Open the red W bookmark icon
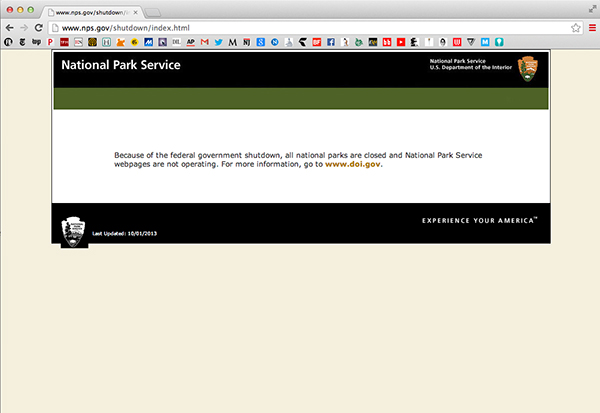The image size is (600, 413). point(457,42)
